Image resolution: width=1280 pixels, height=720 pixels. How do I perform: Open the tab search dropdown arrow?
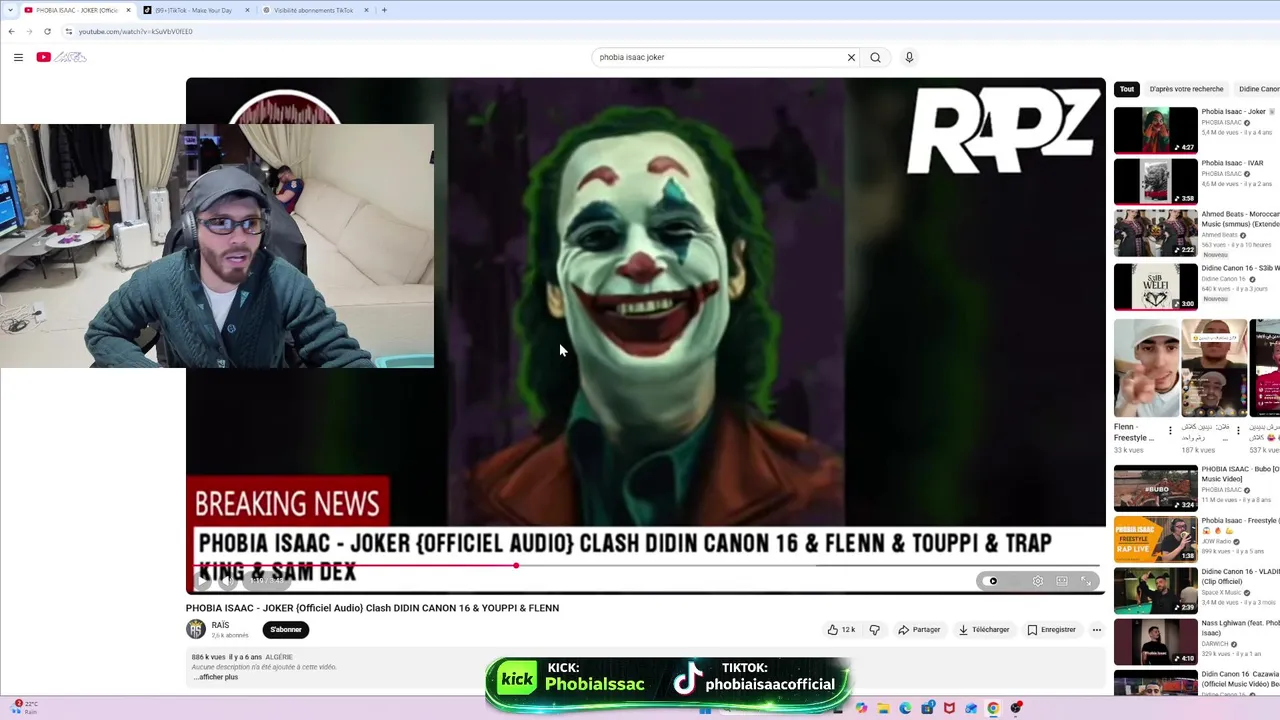coord(10,10)
